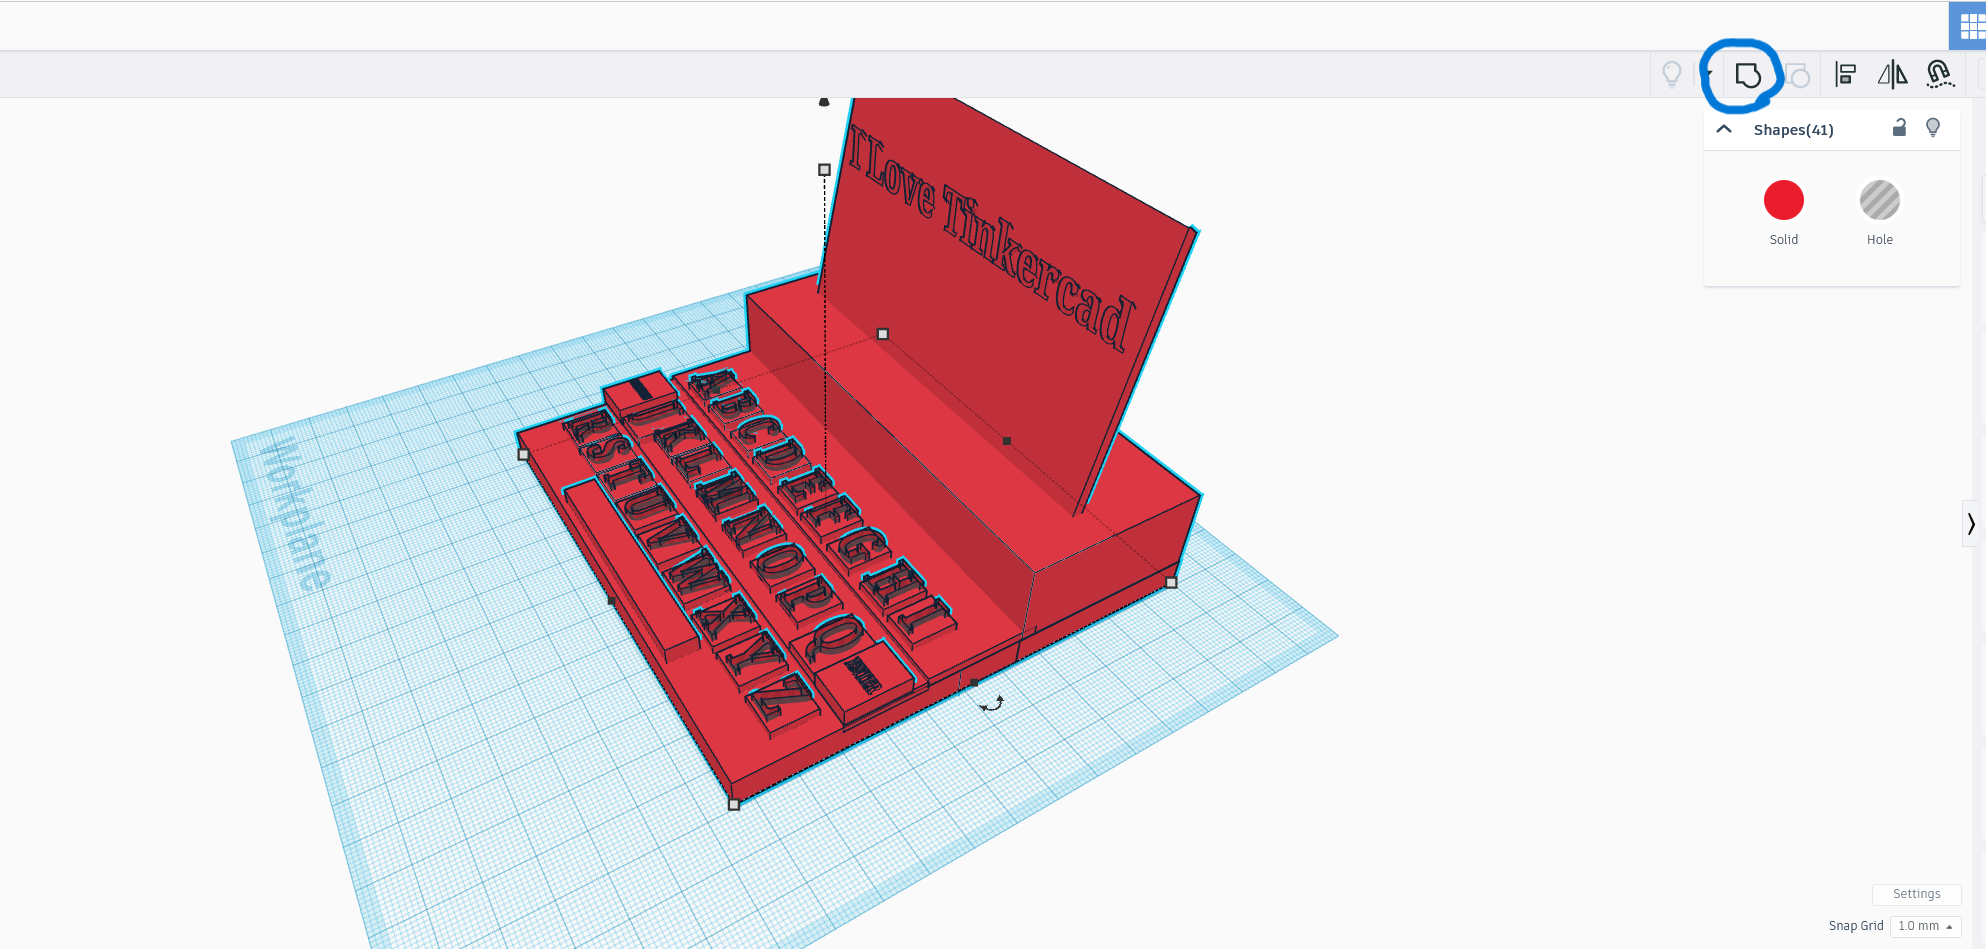Collapse the Shapes(41) inspector panel

tap(1724, 129)
